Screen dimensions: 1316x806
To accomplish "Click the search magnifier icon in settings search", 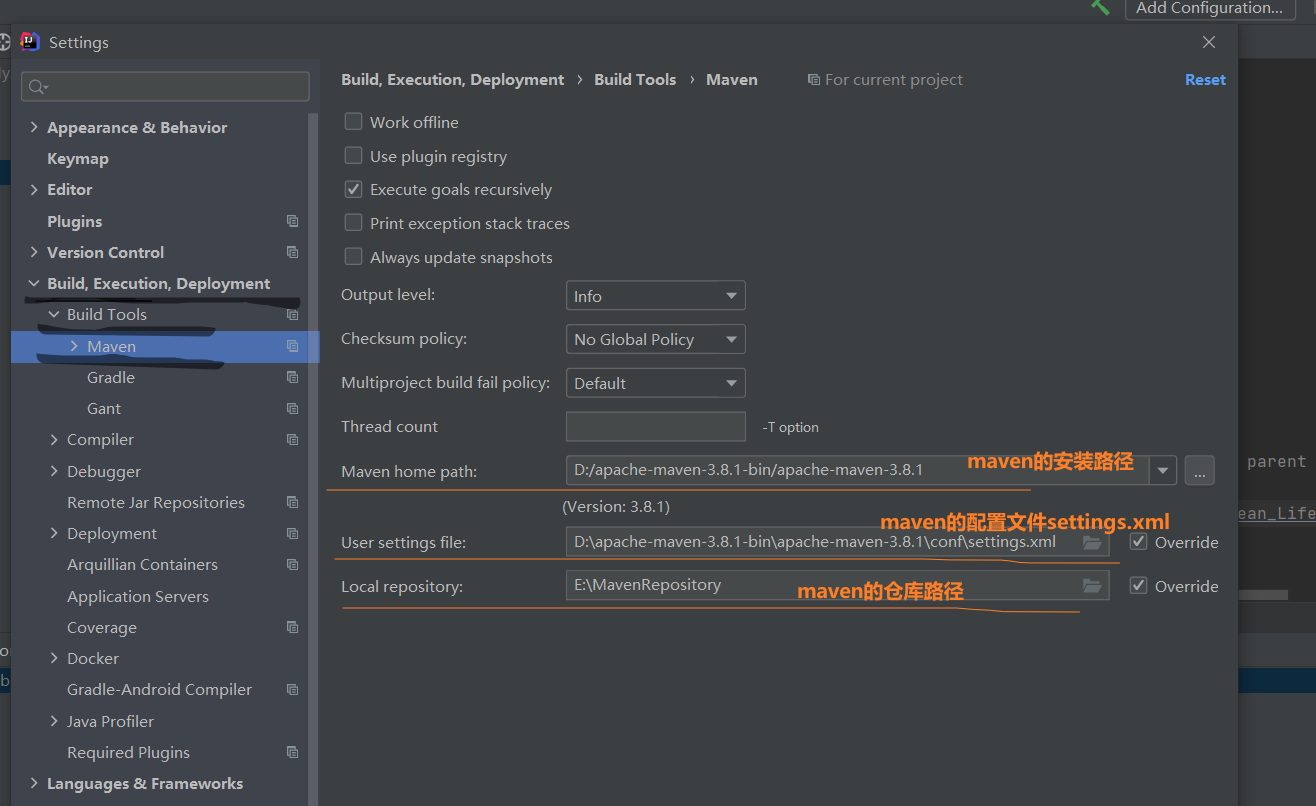I will (38, 87).
